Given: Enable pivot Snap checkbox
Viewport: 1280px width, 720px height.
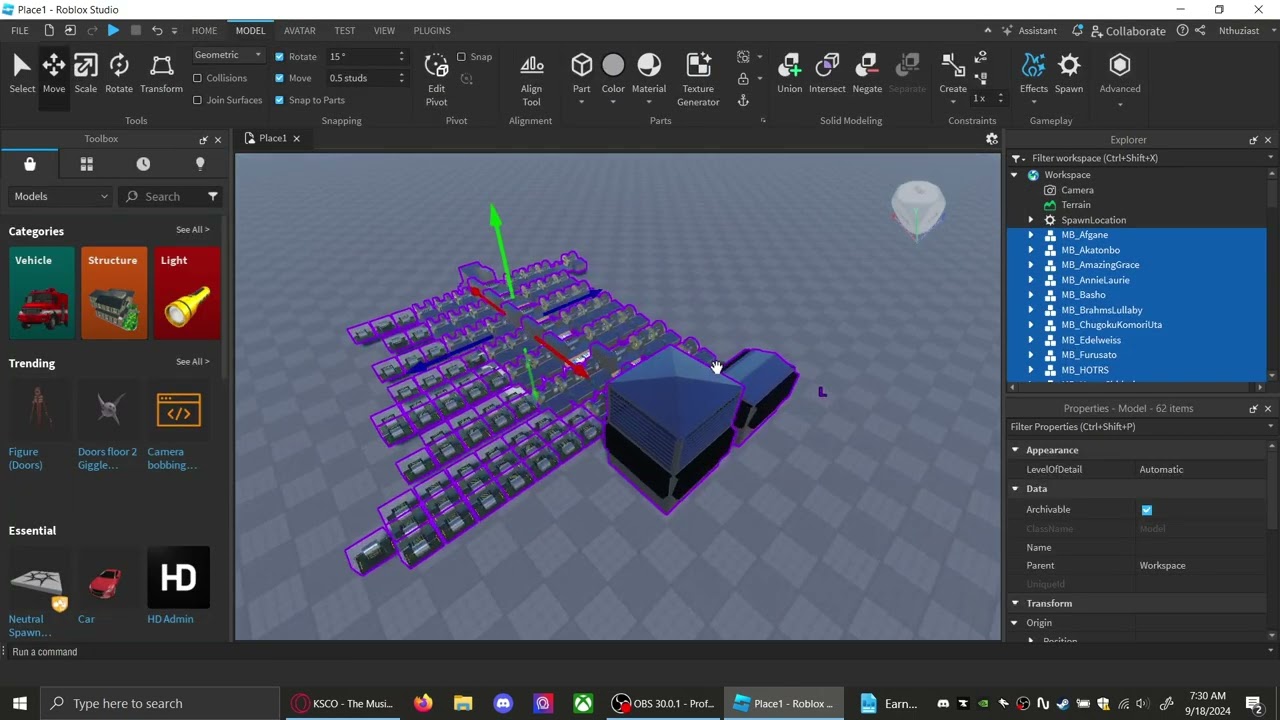Looking at the screenshot, I should (x=461, y=57).
